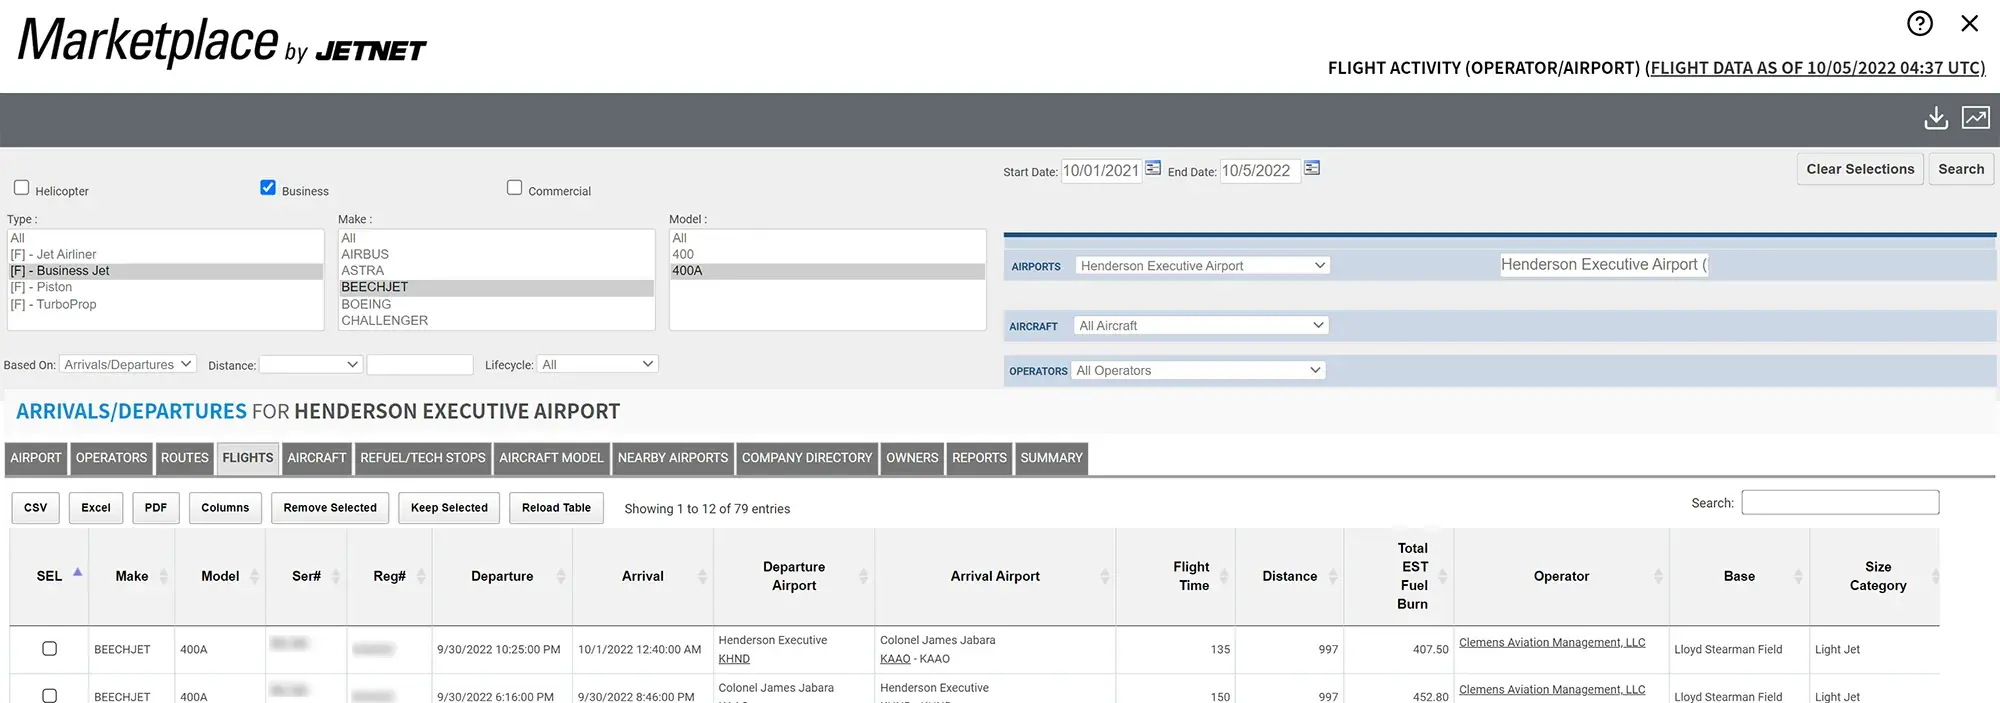Open the Nearby Airports tab
2000x703 pixels.
pyautogui.click(x=672, y=458)
